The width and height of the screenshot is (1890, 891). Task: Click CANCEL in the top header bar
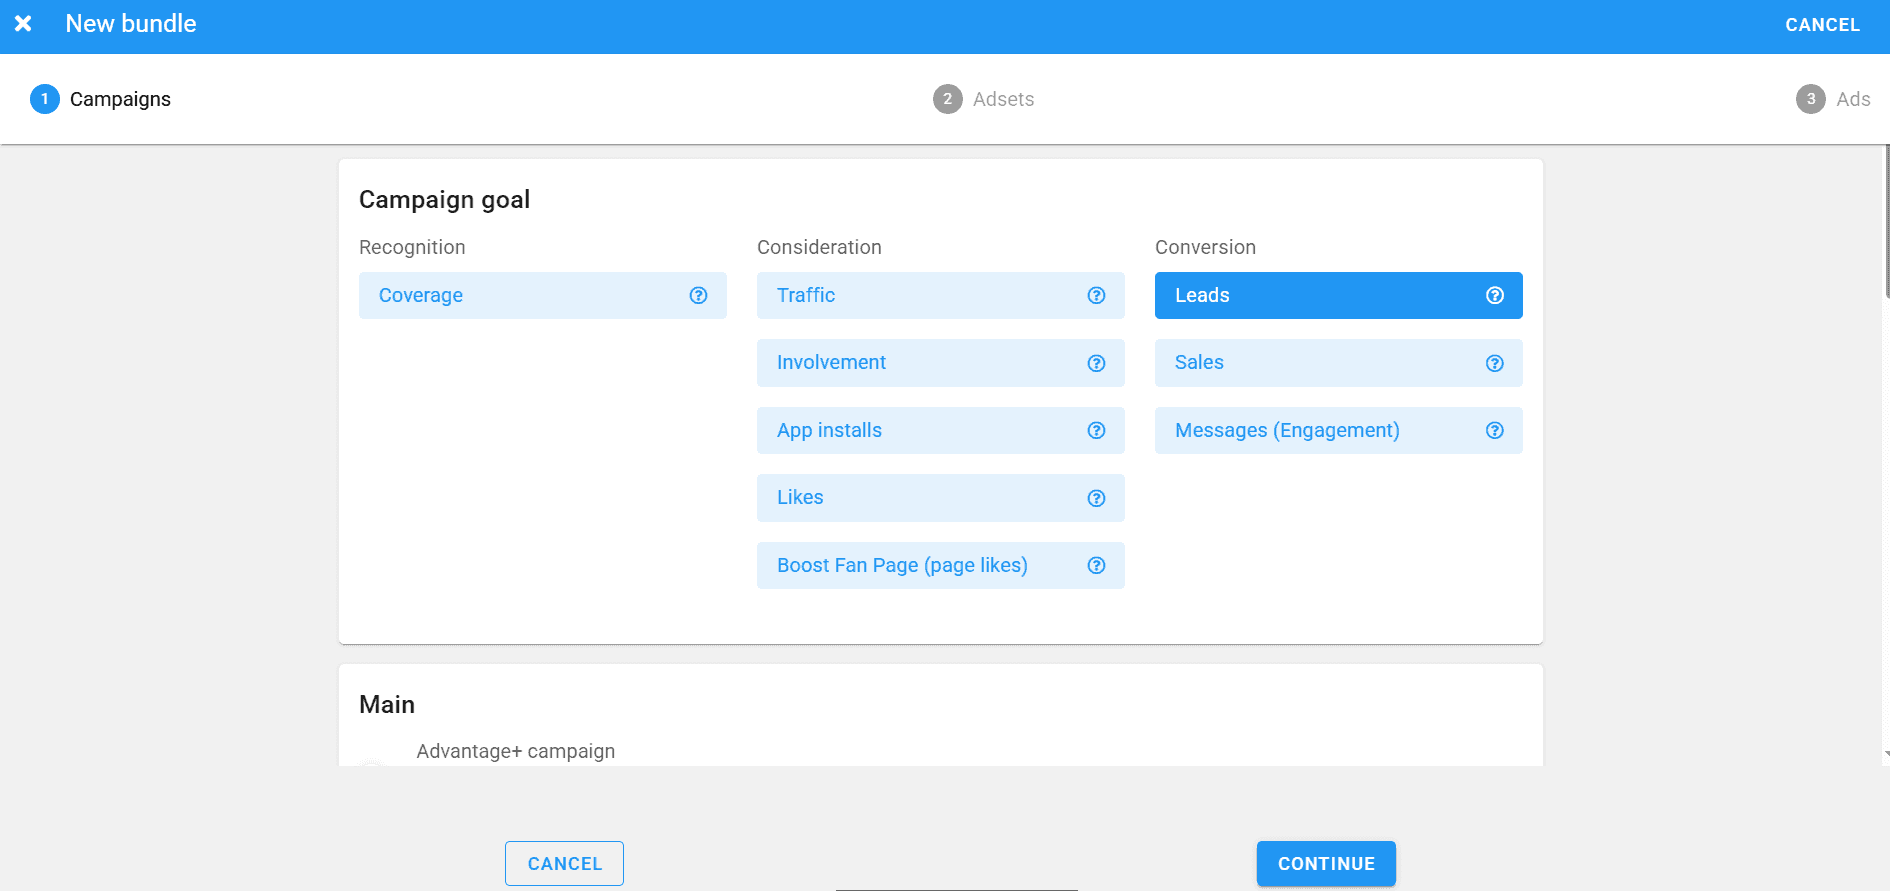click(1822, 25)
